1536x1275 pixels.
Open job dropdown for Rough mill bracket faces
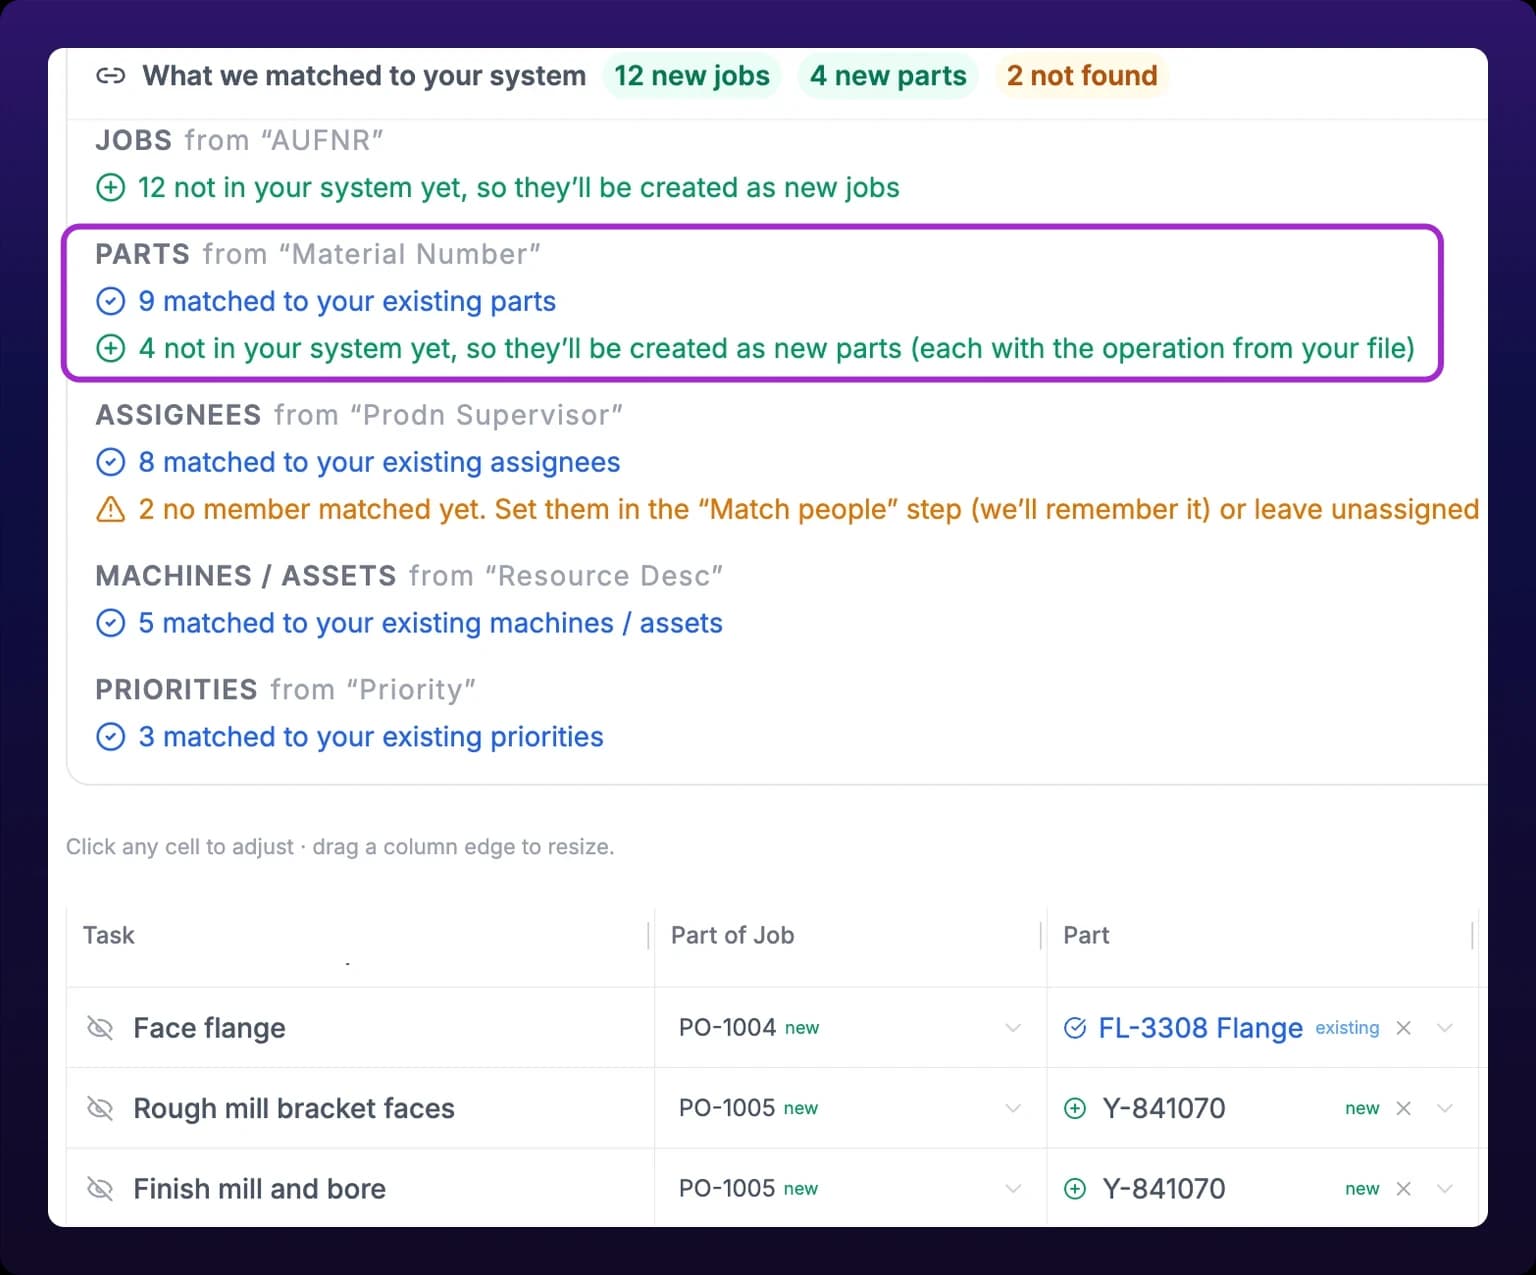1013,1108
